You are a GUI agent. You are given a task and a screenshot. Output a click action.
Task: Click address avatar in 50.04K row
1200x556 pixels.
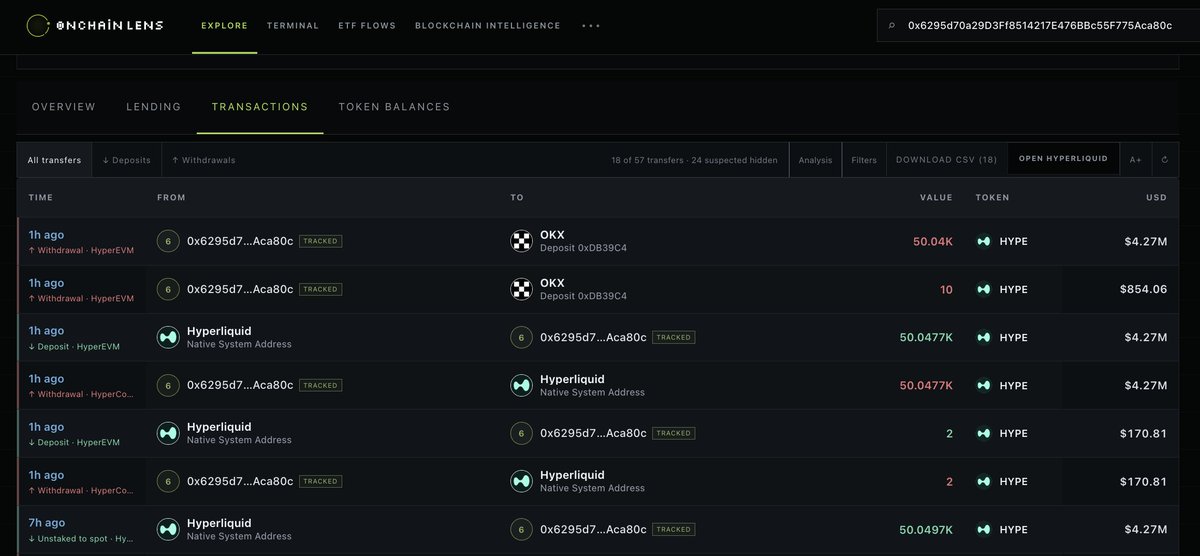coord(168,241)
